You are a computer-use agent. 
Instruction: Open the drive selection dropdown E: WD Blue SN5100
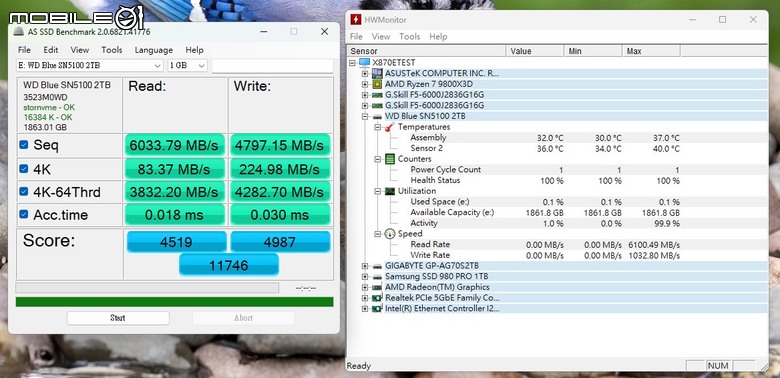(x=90, y=66)
